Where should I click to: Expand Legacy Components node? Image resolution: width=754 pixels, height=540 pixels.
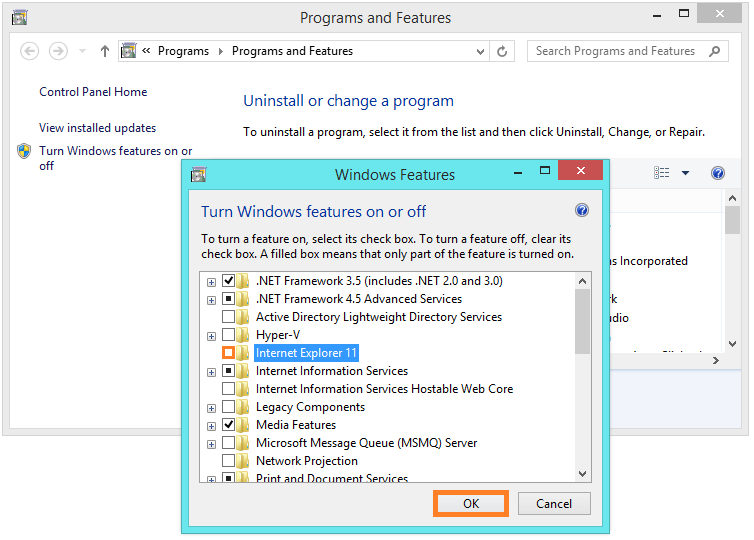coord(211,409)
